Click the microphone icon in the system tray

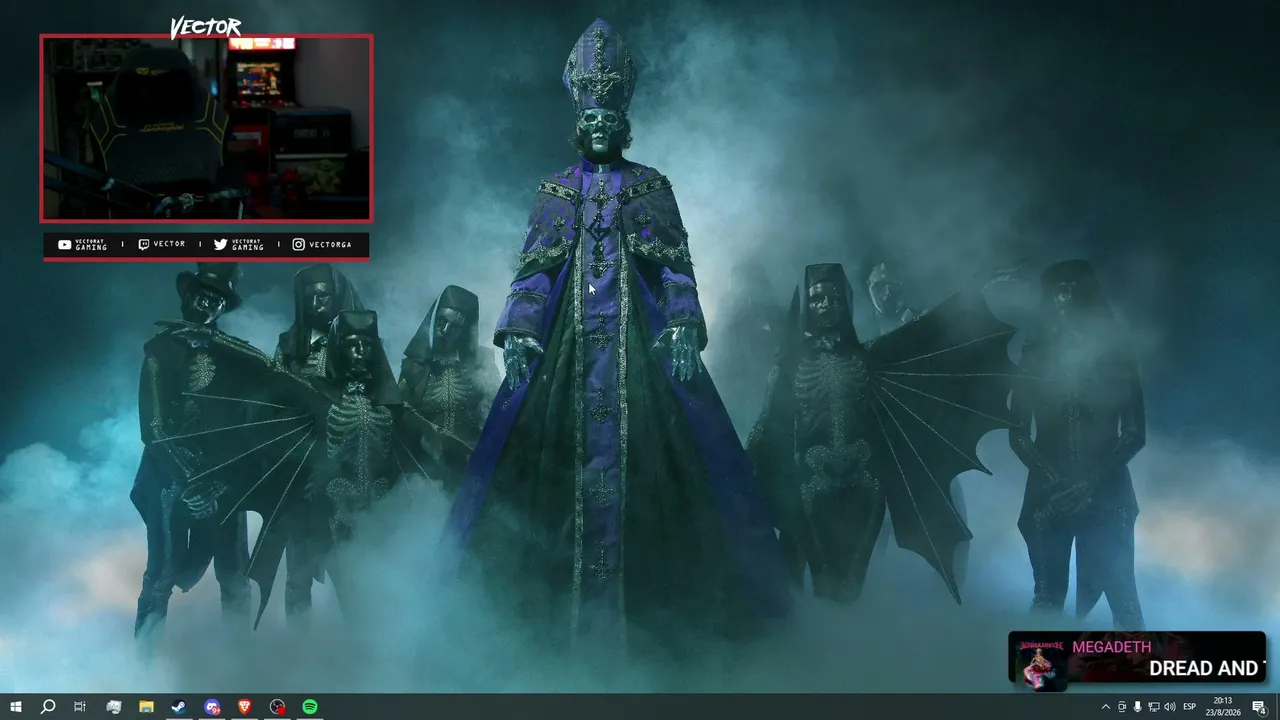[1137, 707]
